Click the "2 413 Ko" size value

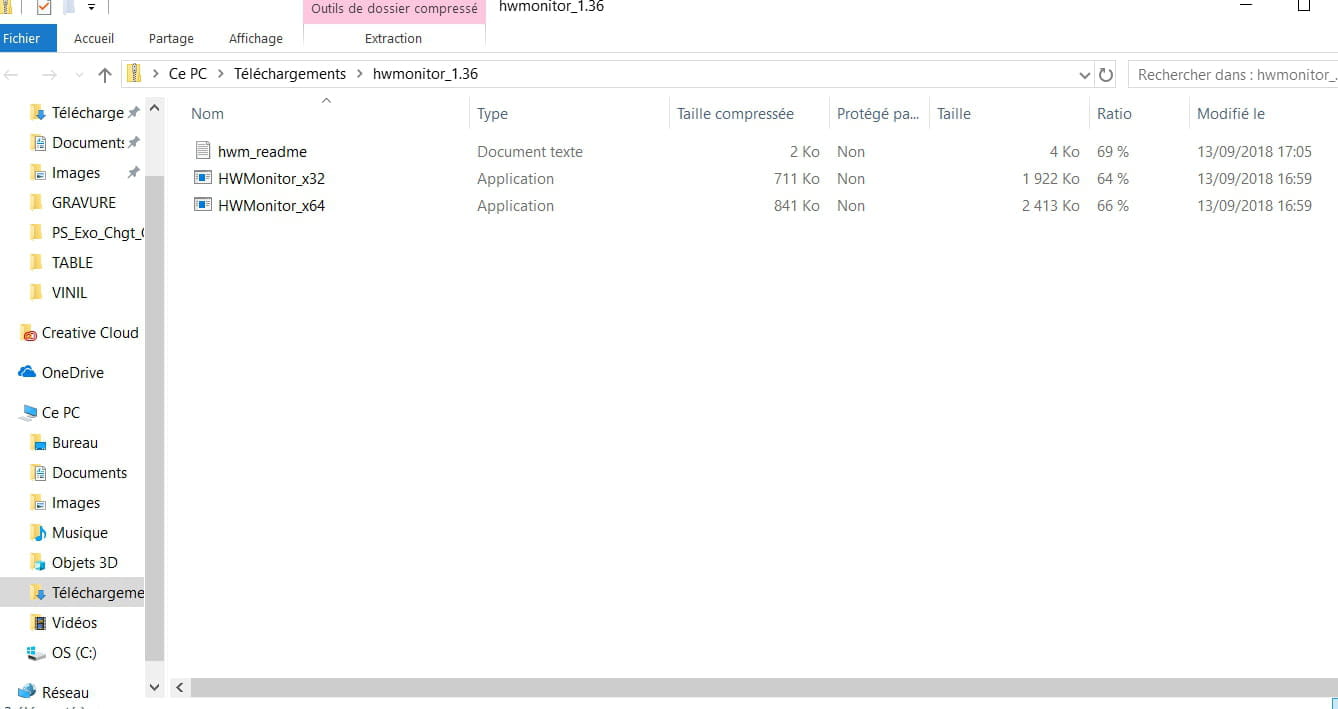(x=1051, y=206)
